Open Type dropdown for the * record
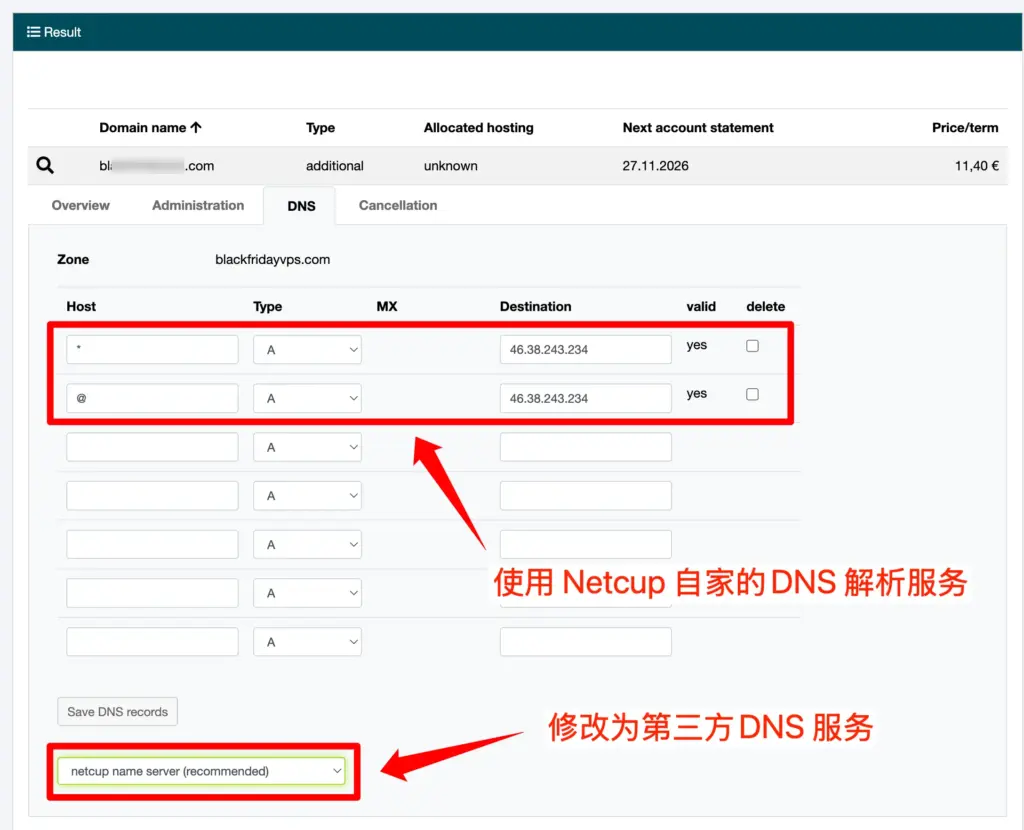 pyautogui.click(x=307, y=349)
